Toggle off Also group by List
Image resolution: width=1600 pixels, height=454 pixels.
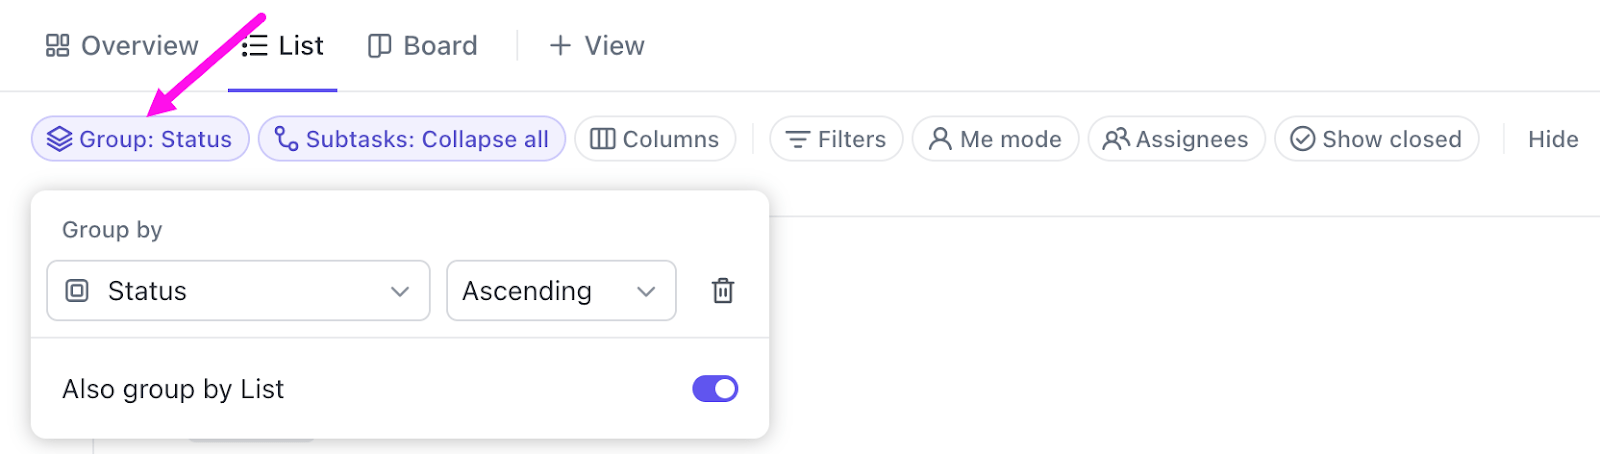pyautogui.click(x=715, y=389)
